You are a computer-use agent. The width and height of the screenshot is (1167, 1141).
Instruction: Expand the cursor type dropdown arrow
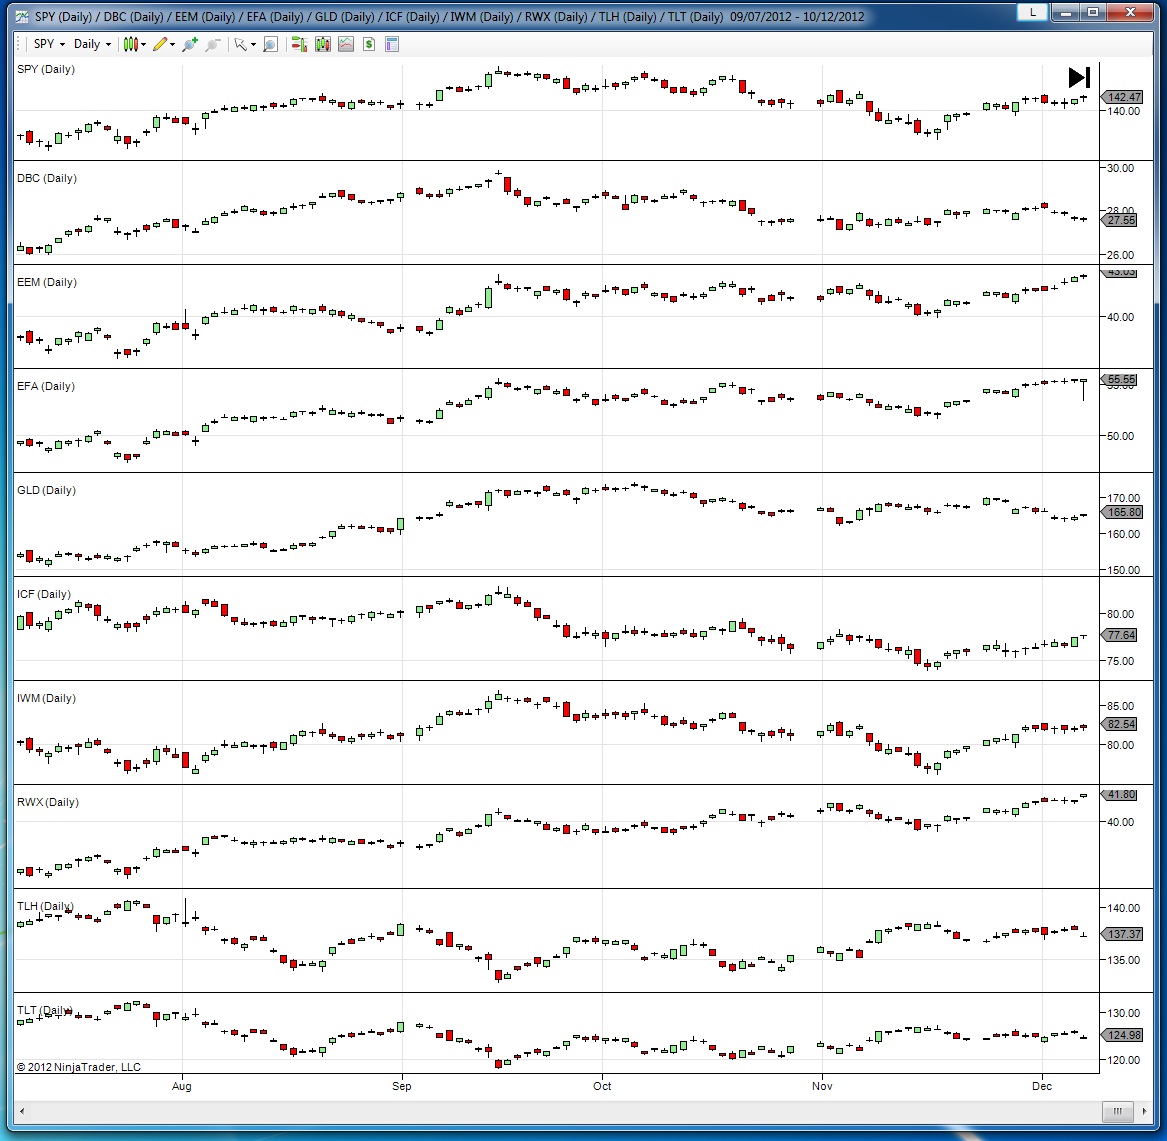click(x=253, y=45)
